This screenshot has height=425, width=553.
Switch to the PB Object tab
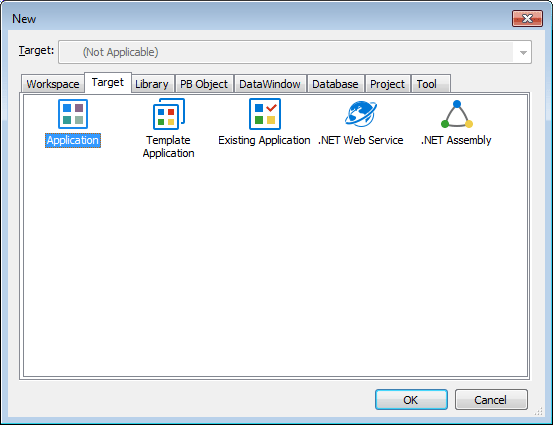coord(204,84)
